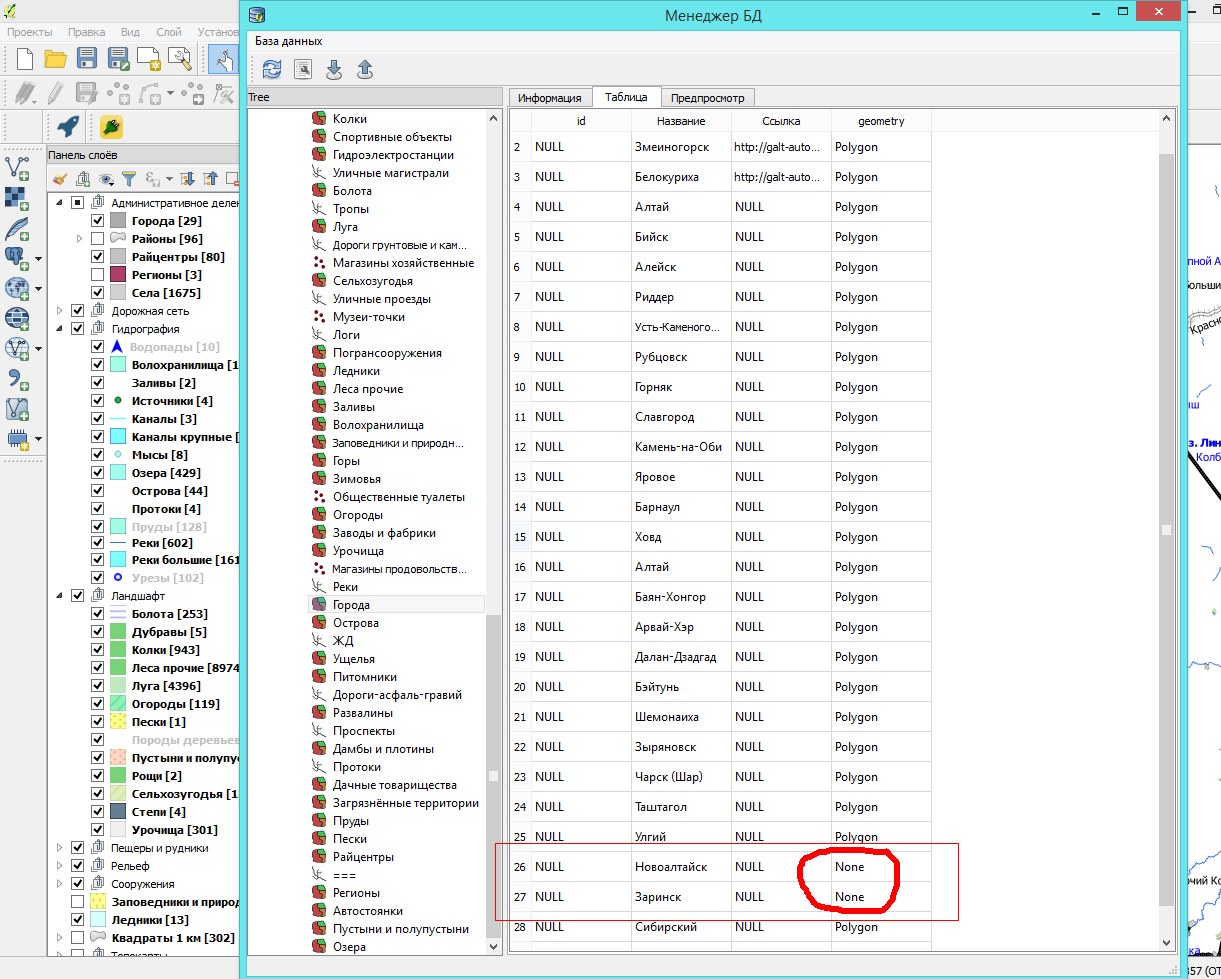Open the Проекты menu
Screen dimensions: 1221x979
pyautogui.click(x=30, y=31)
